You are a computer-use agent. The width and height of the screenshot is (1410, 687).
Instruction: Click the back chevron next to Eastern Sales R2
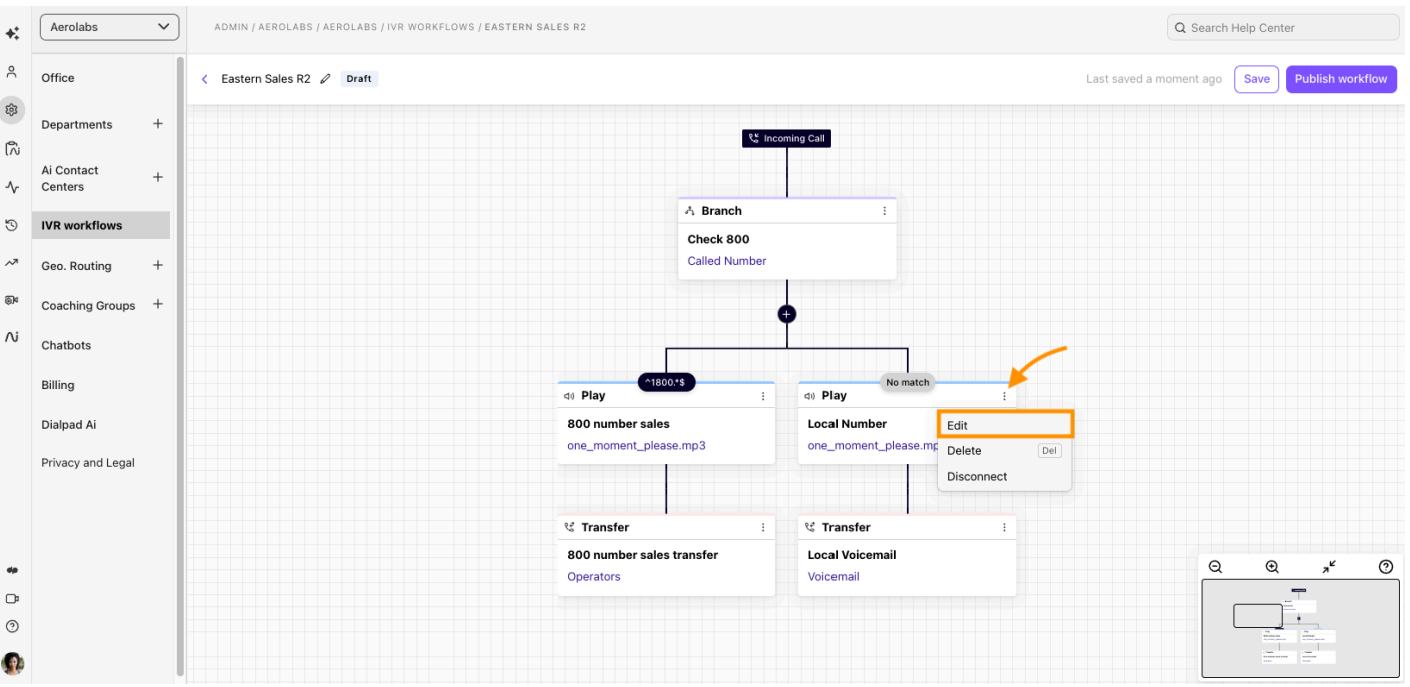[205, 78]
